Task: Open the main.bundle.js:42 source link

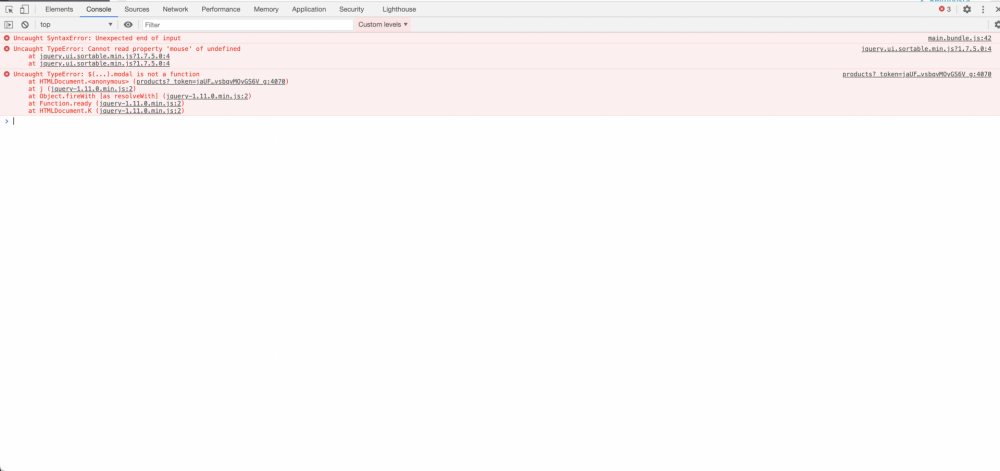Action: pyautogui.click(x=959, y=38)
